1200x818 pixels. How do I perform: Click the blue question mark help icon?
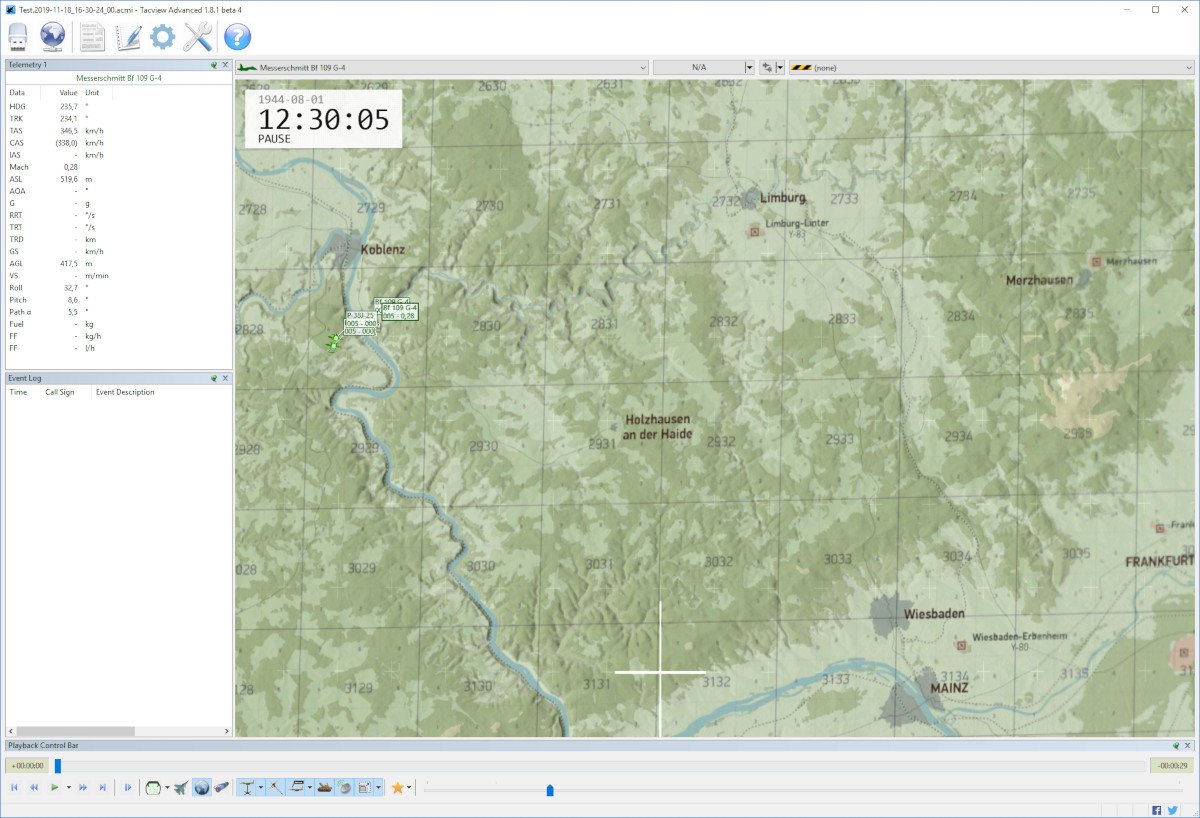coord(237,37)
